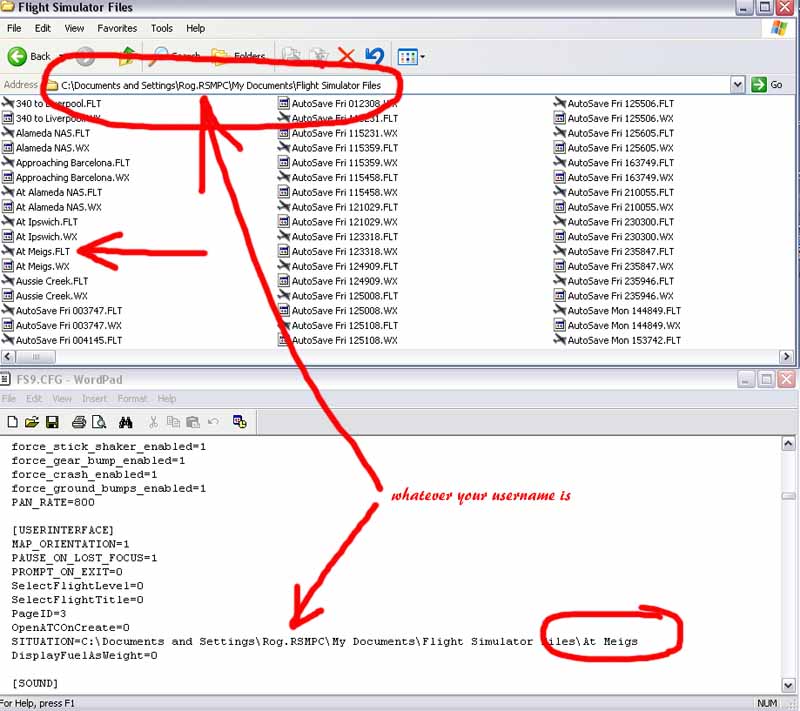
Task: Click the Folders toolbar button
Action: click(238, 56)
